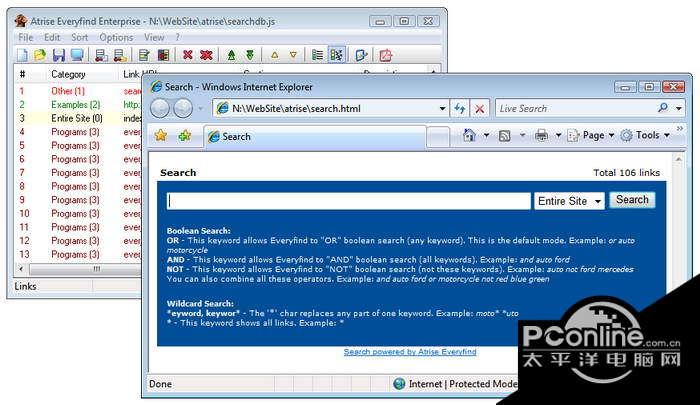The image size is (700, 405).
Task: Click the Add to Favorites icon
Action: click(184, 135)
